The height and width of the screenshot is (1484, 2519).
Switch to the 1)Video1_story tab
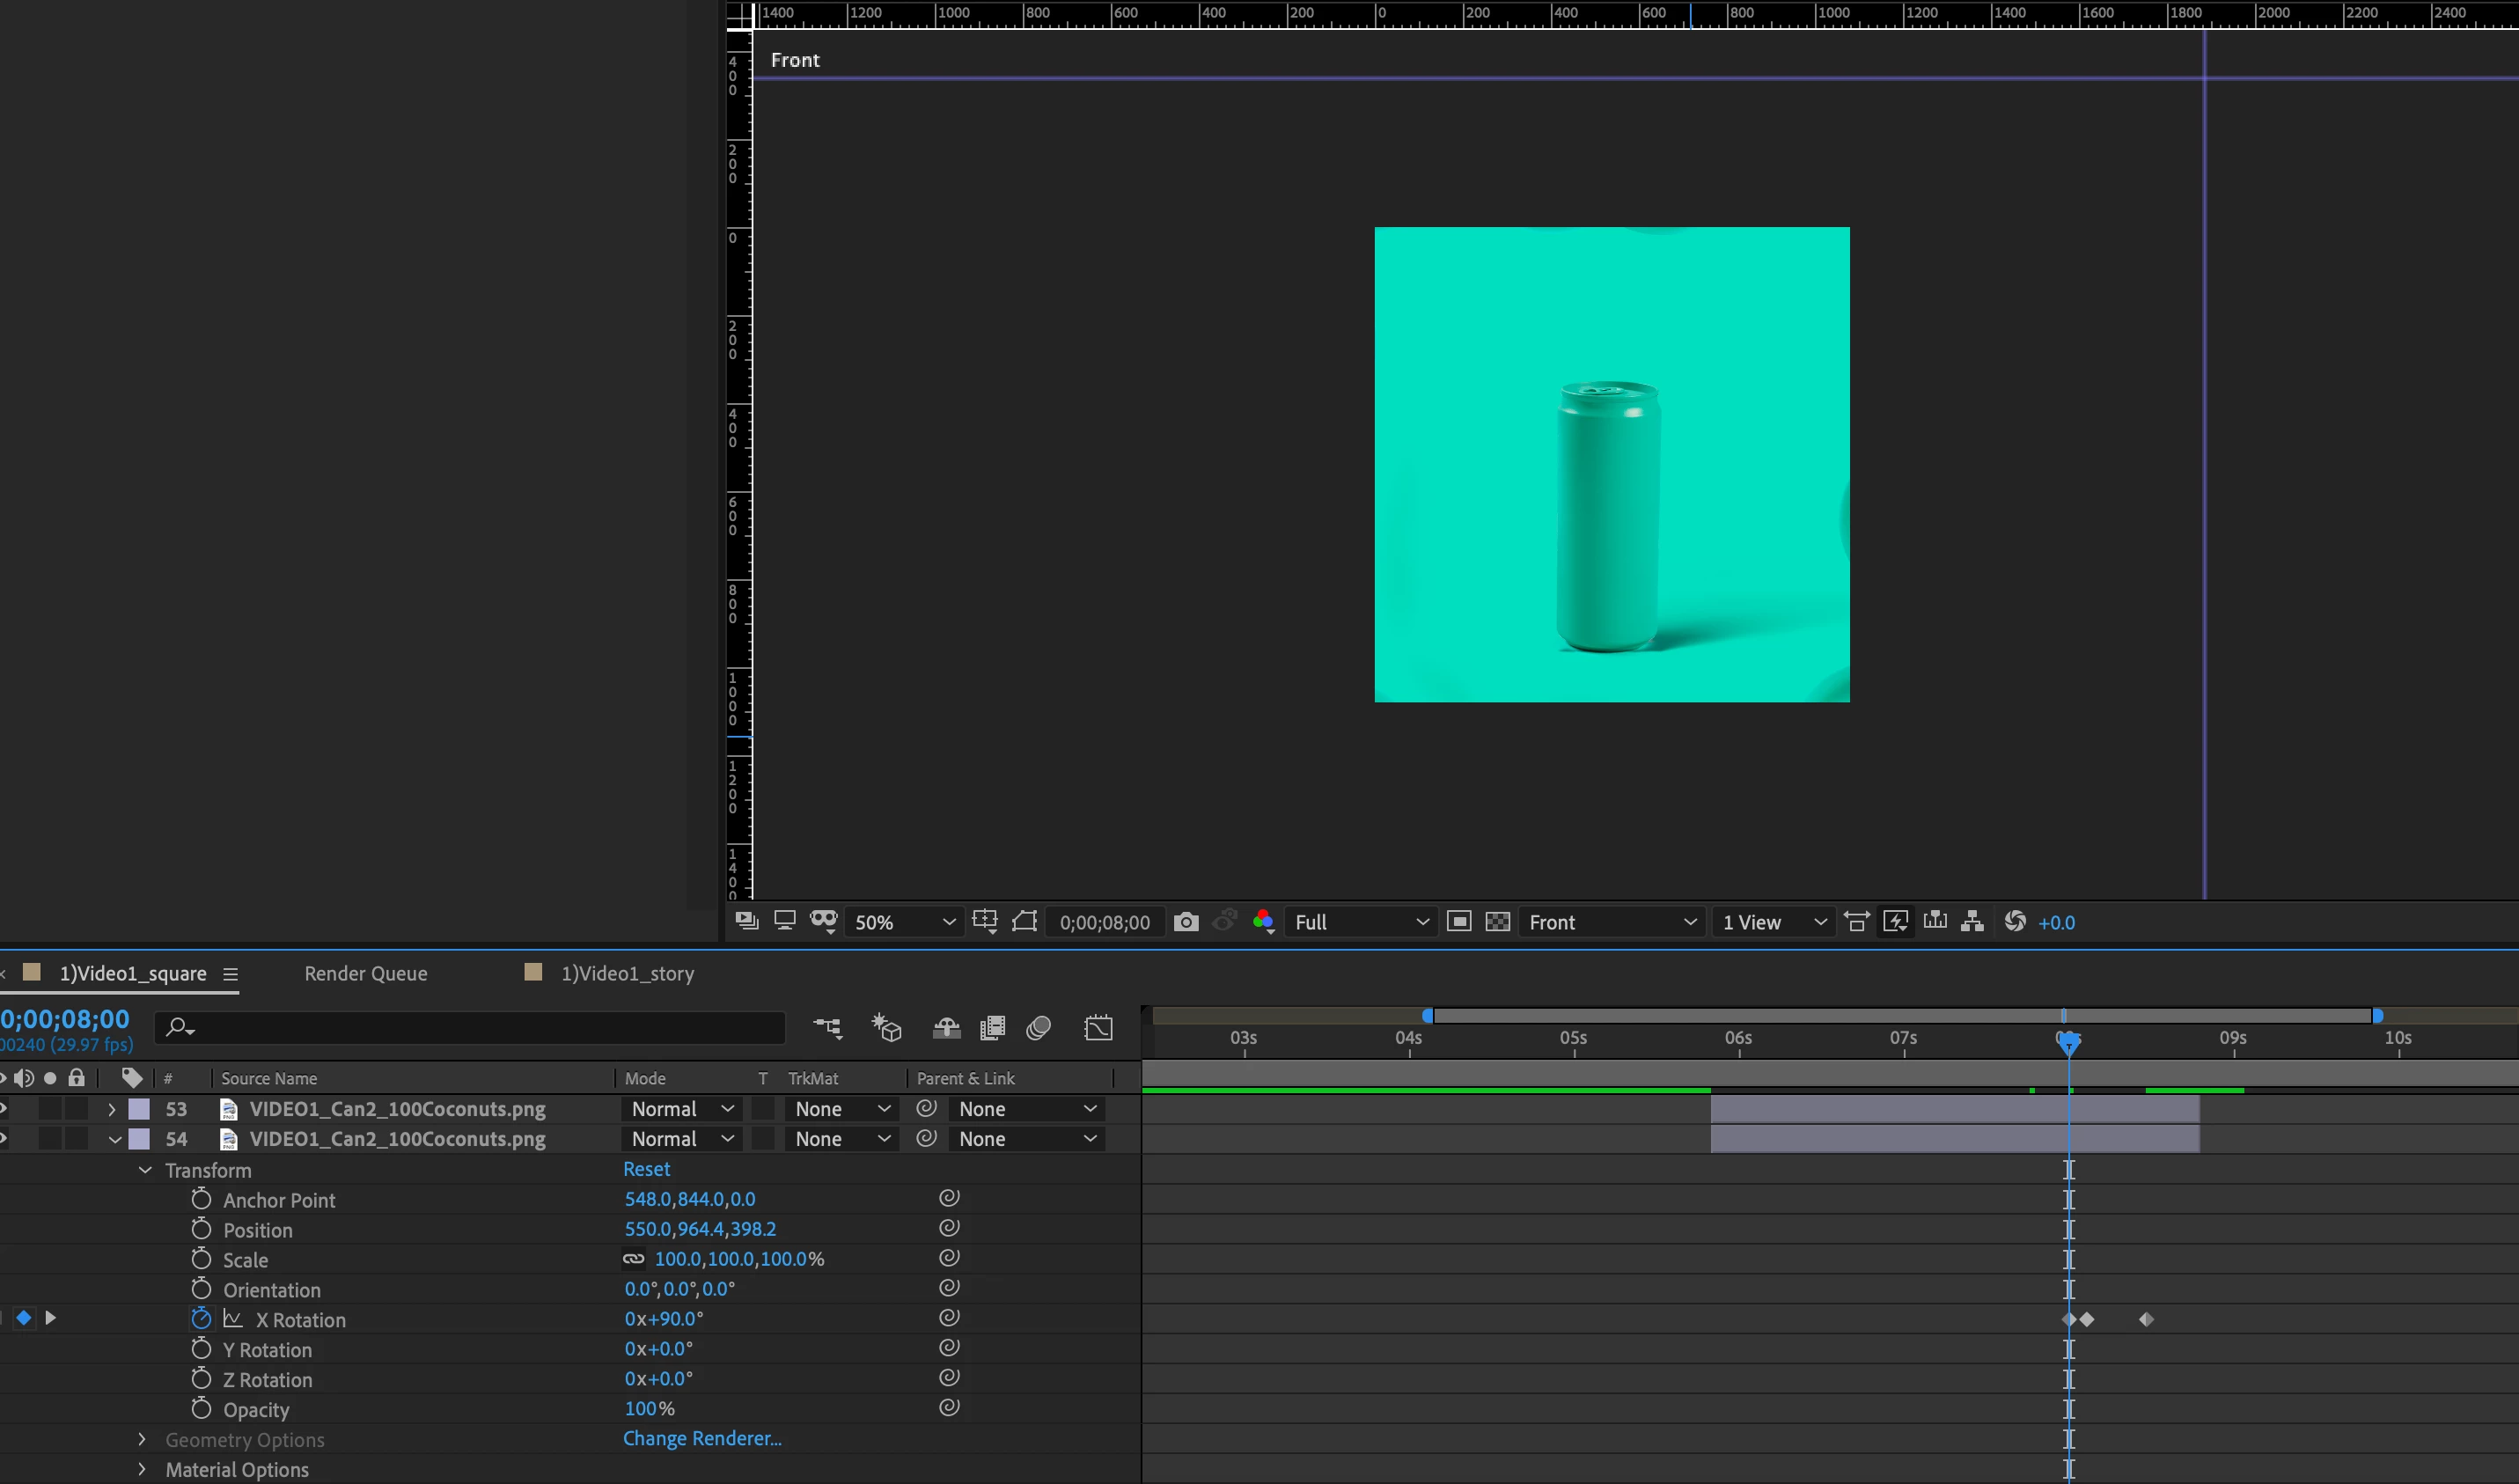627,973
